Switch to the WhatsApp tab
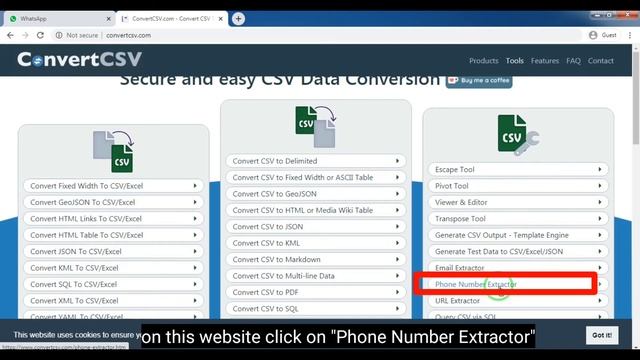The image size is (640, 360). (x=60, y=19)
